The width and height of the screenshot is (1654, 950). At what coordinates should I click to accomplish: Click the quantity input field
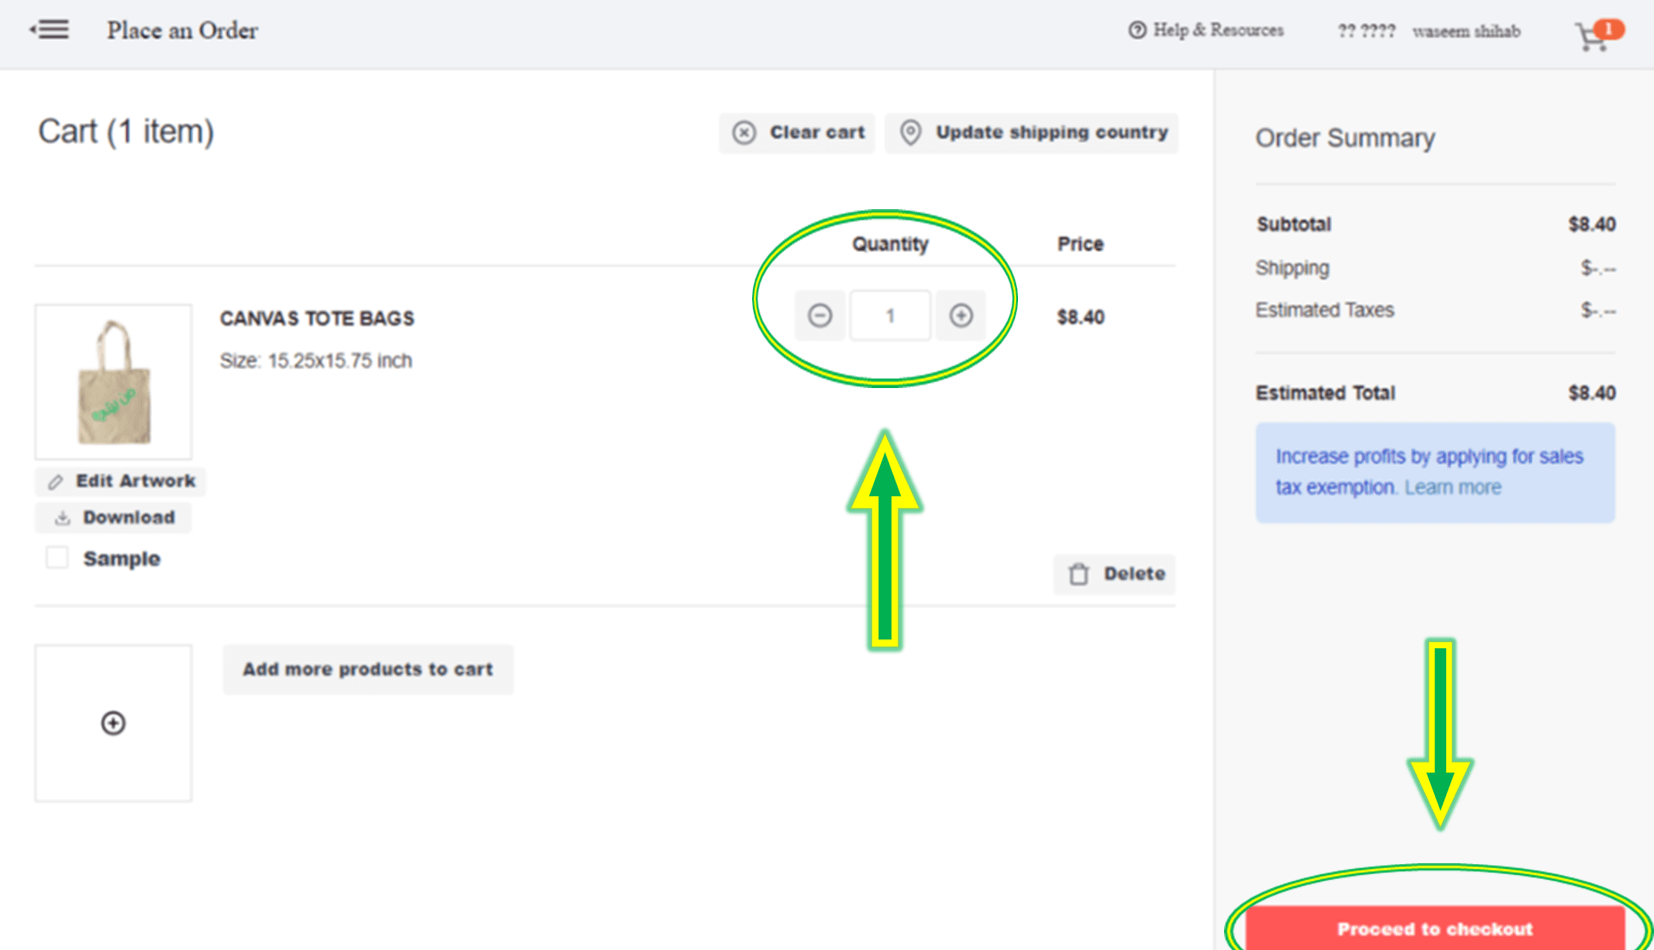click(890, 316)
